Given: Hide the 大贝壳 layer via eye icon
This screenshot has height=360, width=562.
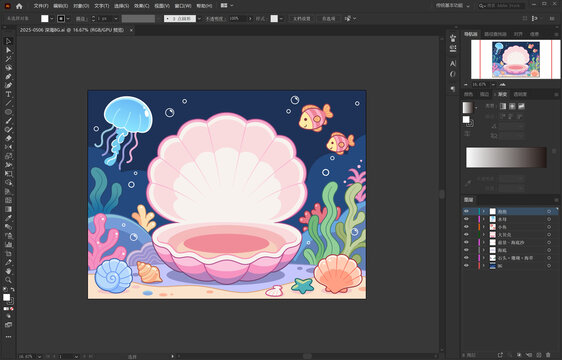Looking at the screenshot, I should pyautogui.click(x=466, y=235).
